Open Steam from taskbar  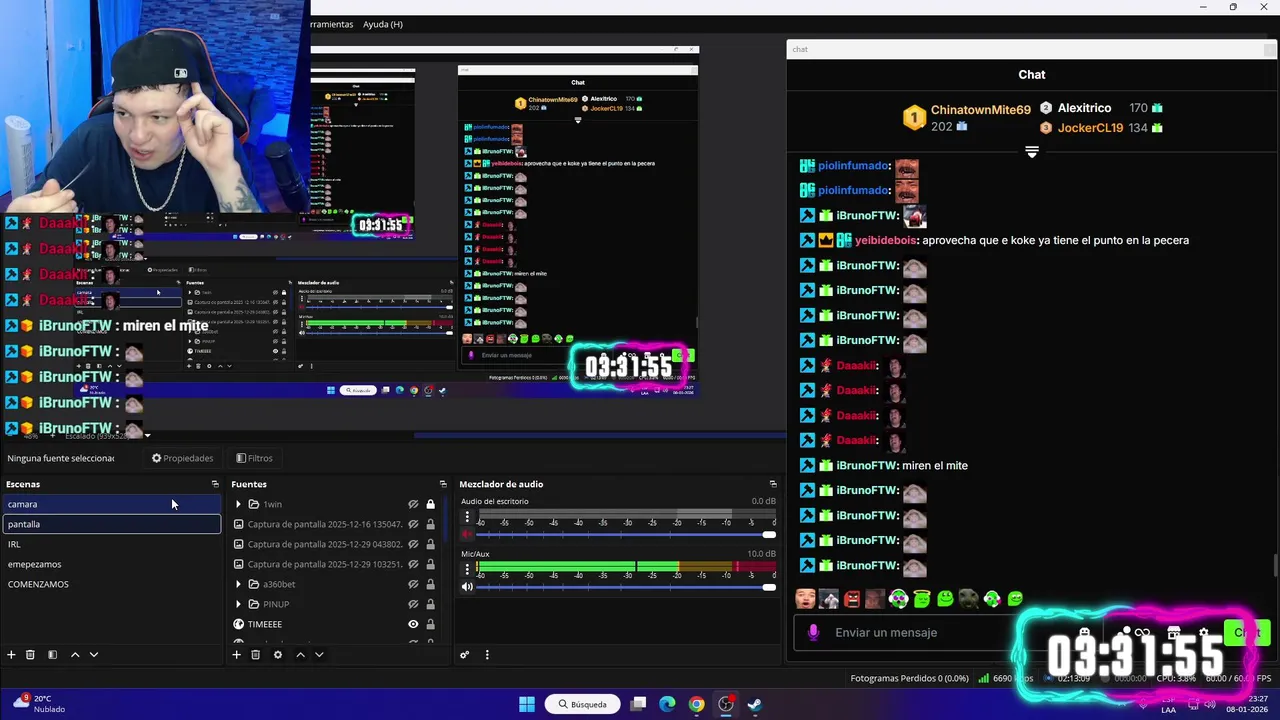754,704
